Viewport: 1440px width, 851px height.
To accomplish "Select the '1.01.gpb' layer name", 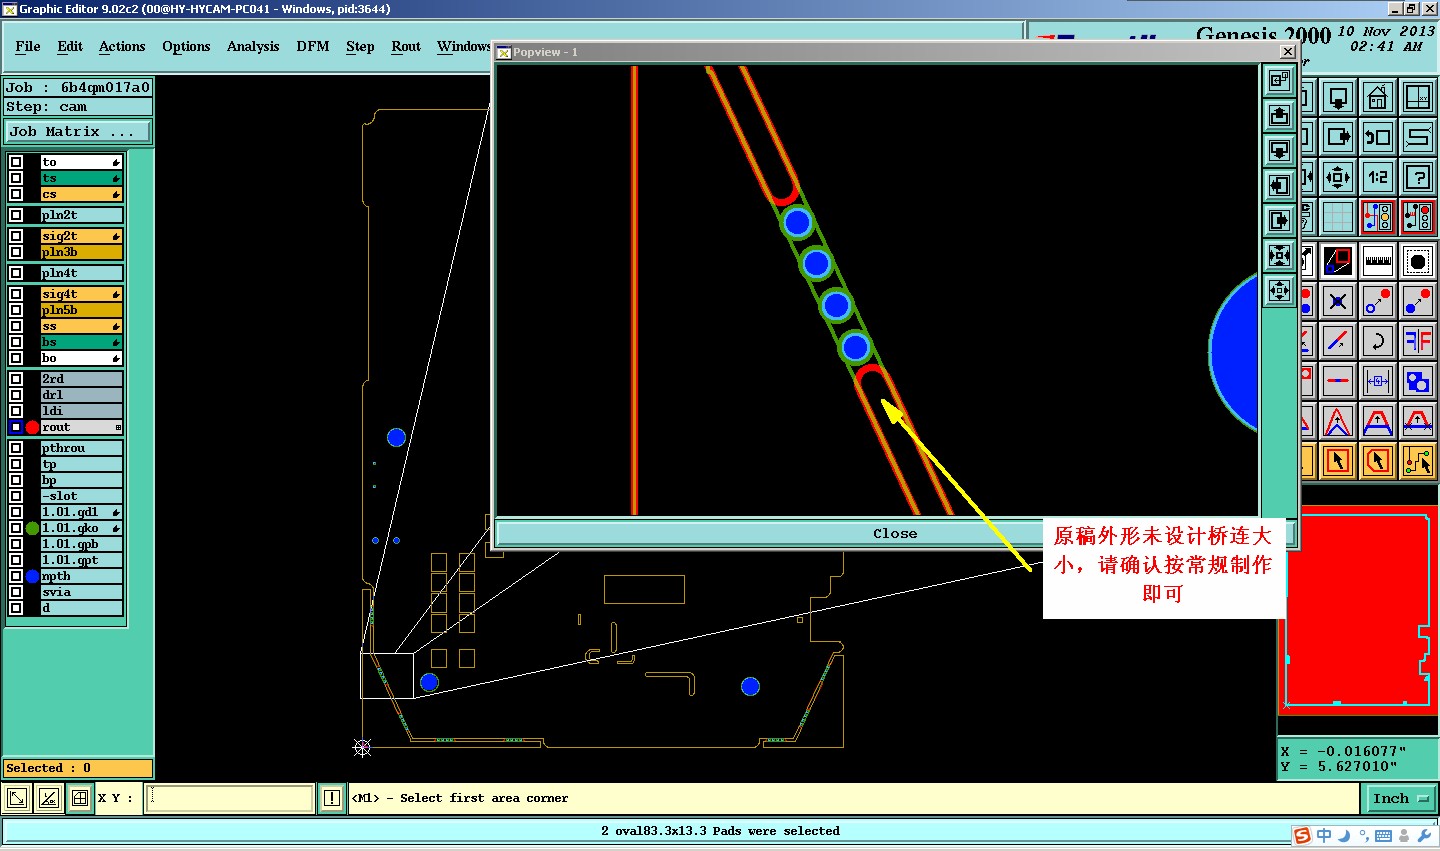I will [82, 544].
